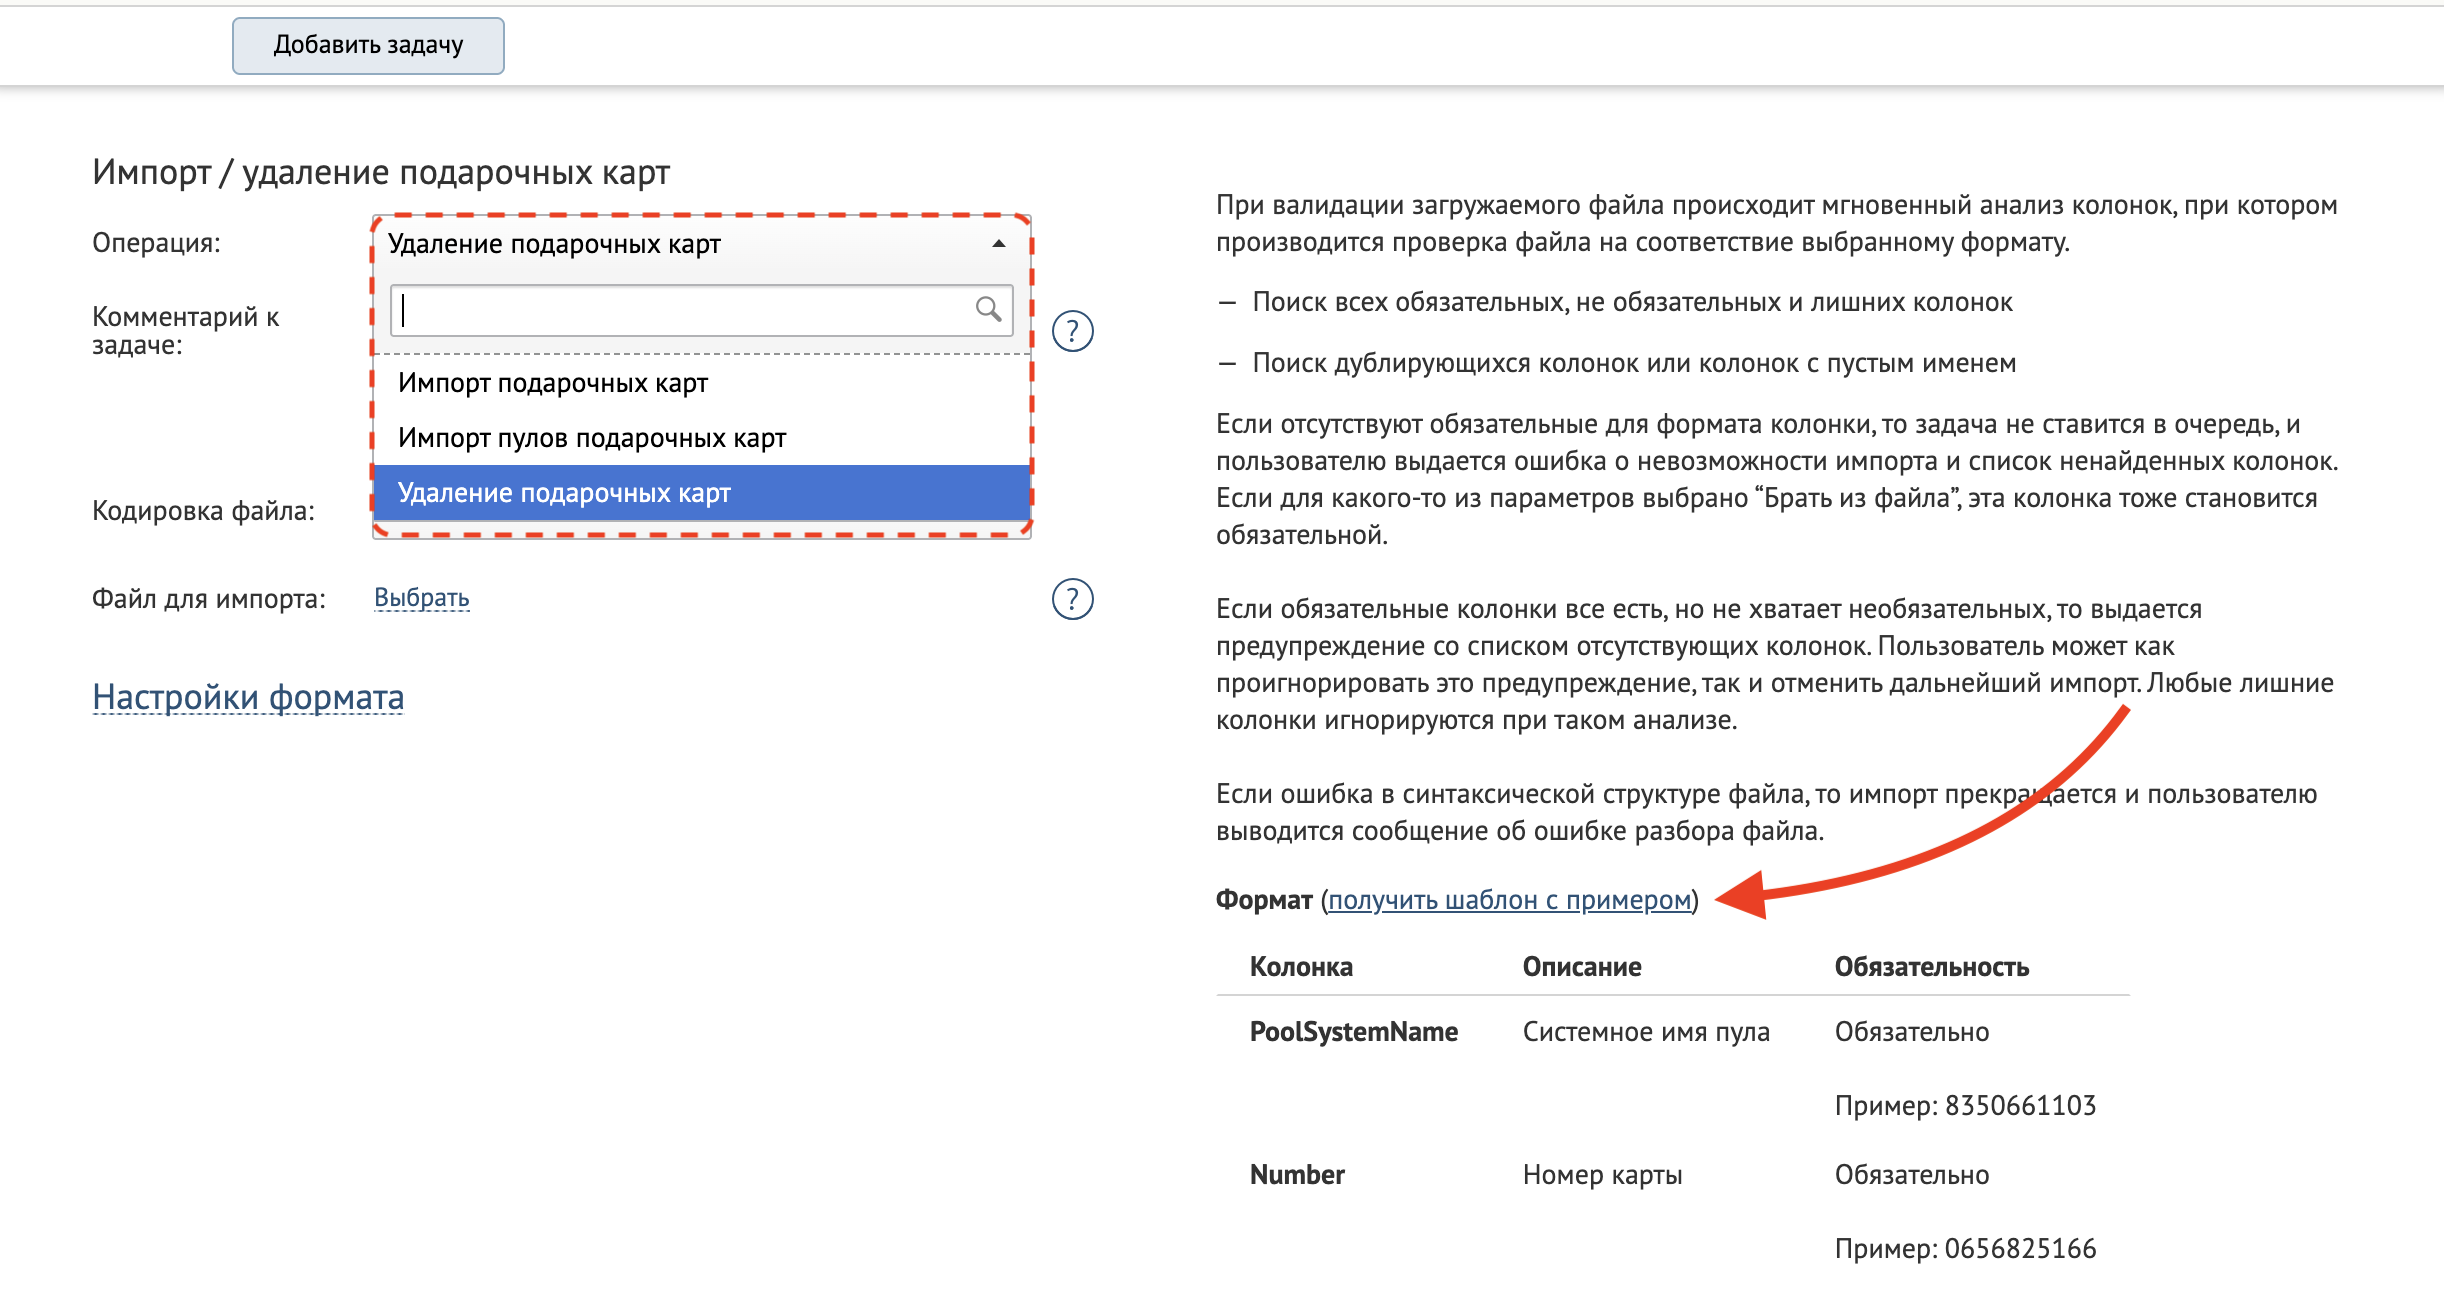The width and height of the screenshot is (2444, 1291).
Task: Click the Добавить задачу button
Action: pyautogui.click(x=368, y=45)
